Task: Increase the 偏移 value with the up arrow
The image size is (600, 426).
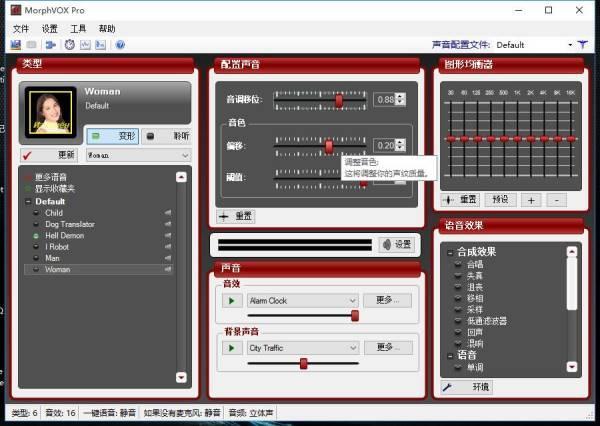Action: coord(400,142)
